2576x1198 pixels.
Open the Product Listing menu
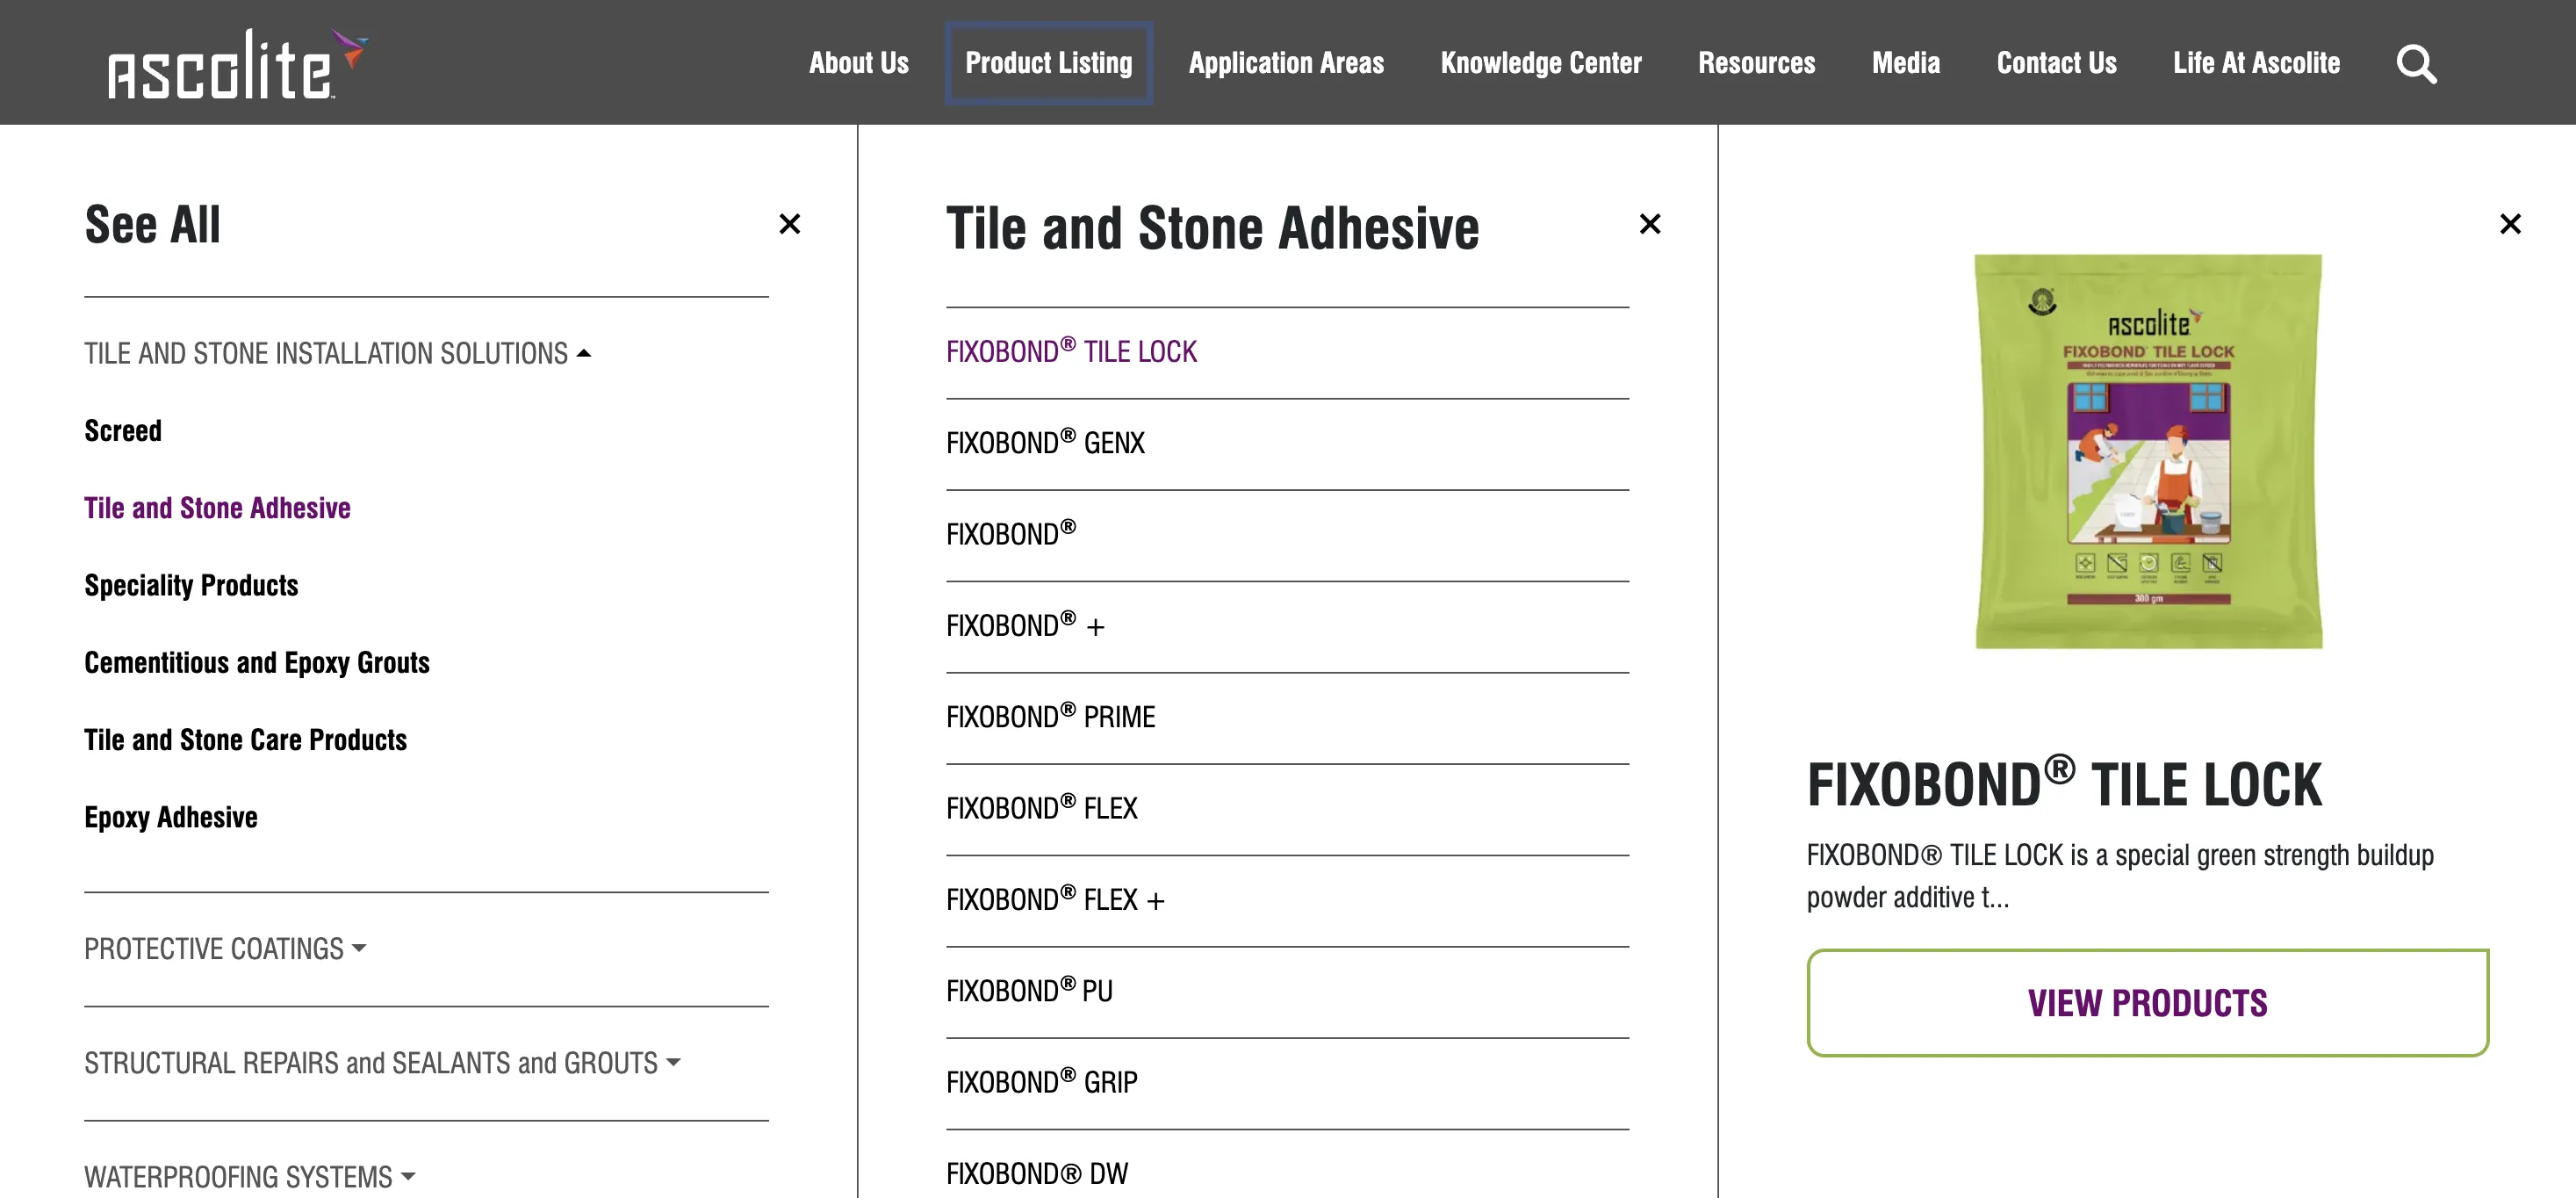coord(1048,63)
